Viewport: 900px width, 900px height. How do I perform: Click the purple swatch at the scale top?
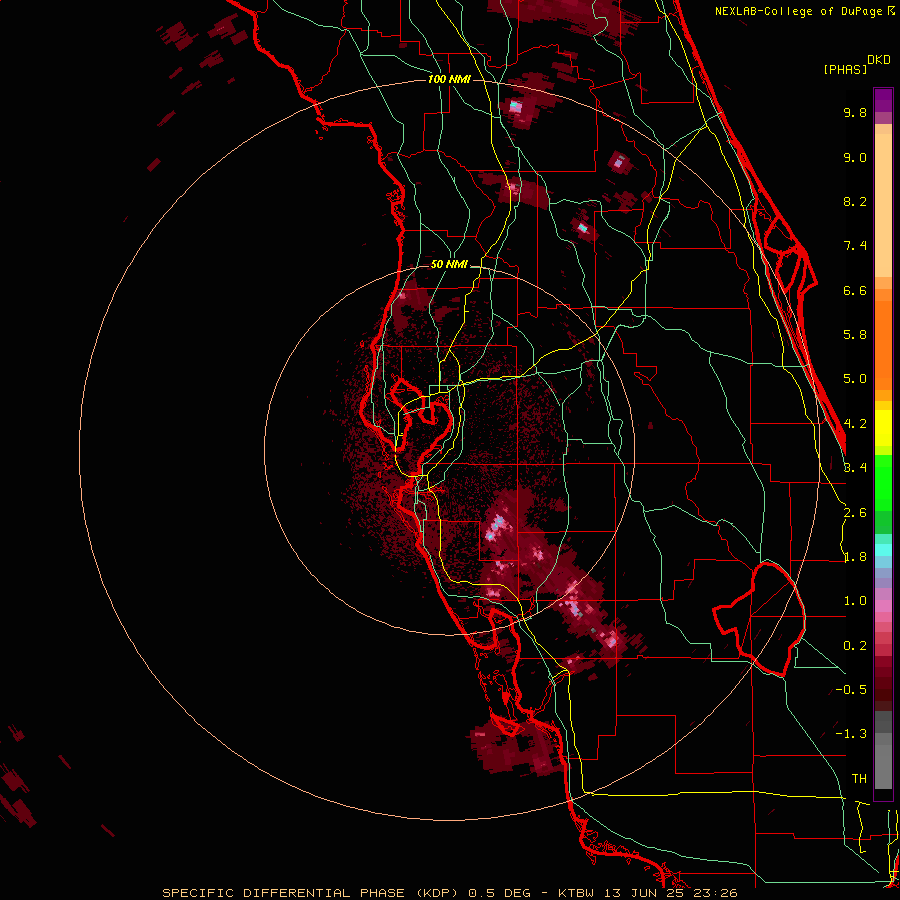click(x=883, y=100)
